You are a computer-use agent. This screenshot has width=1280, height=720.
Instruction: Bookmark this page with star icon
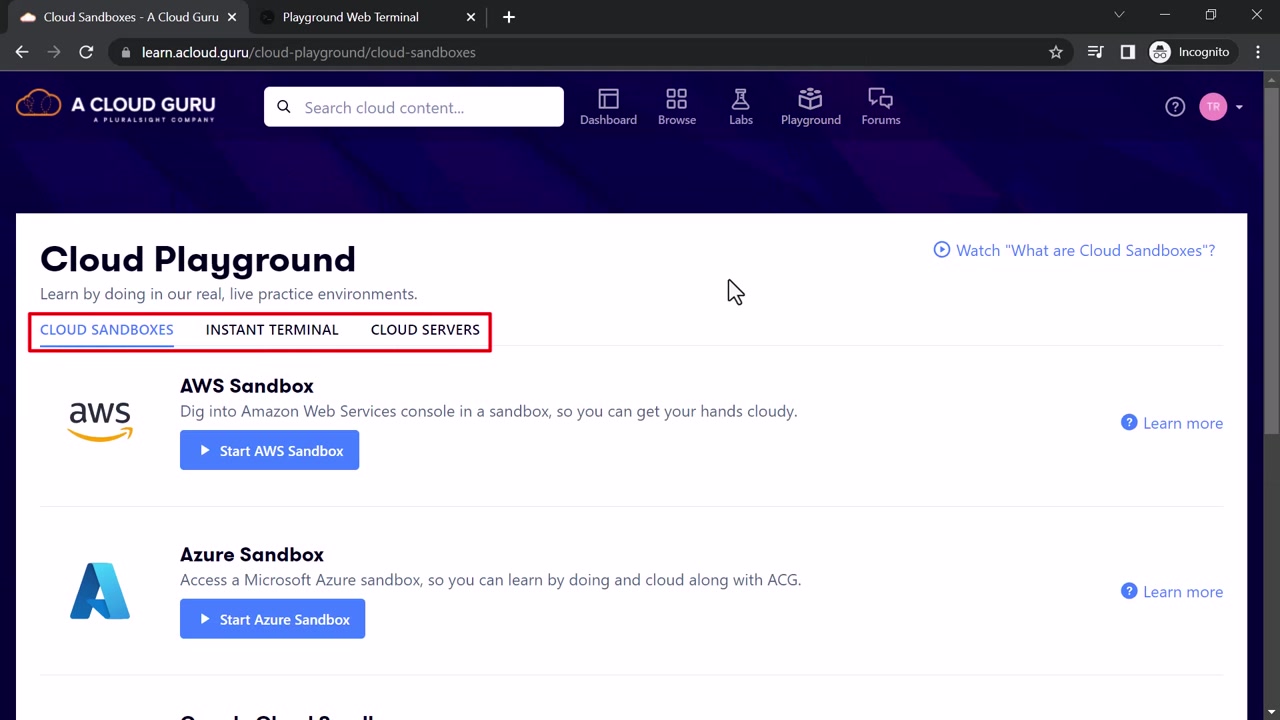point(1056,52)
